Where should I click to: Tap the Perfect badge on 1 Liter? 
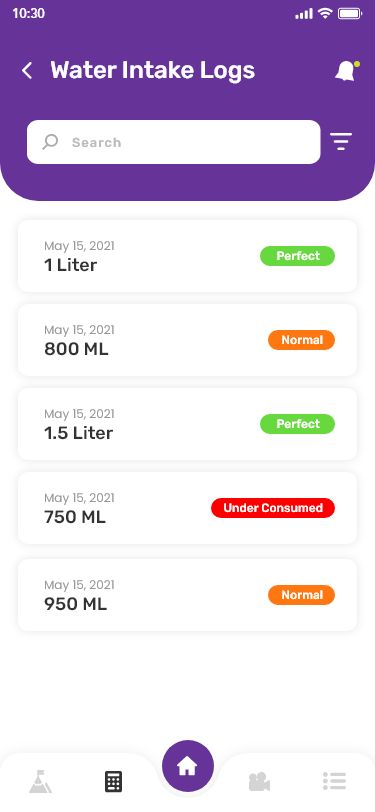click(x=297, y=256)
